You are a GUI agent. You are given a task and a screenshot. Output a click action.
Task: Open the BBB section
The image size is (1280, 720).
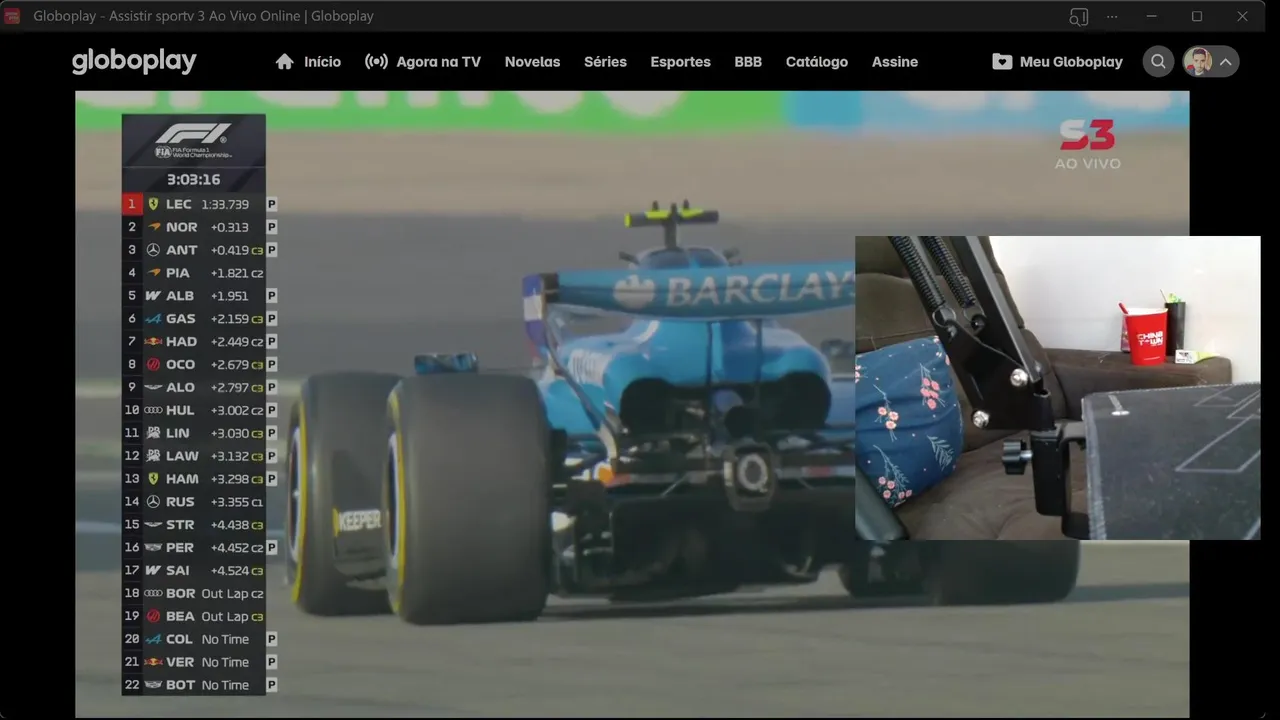pos(748,61)
